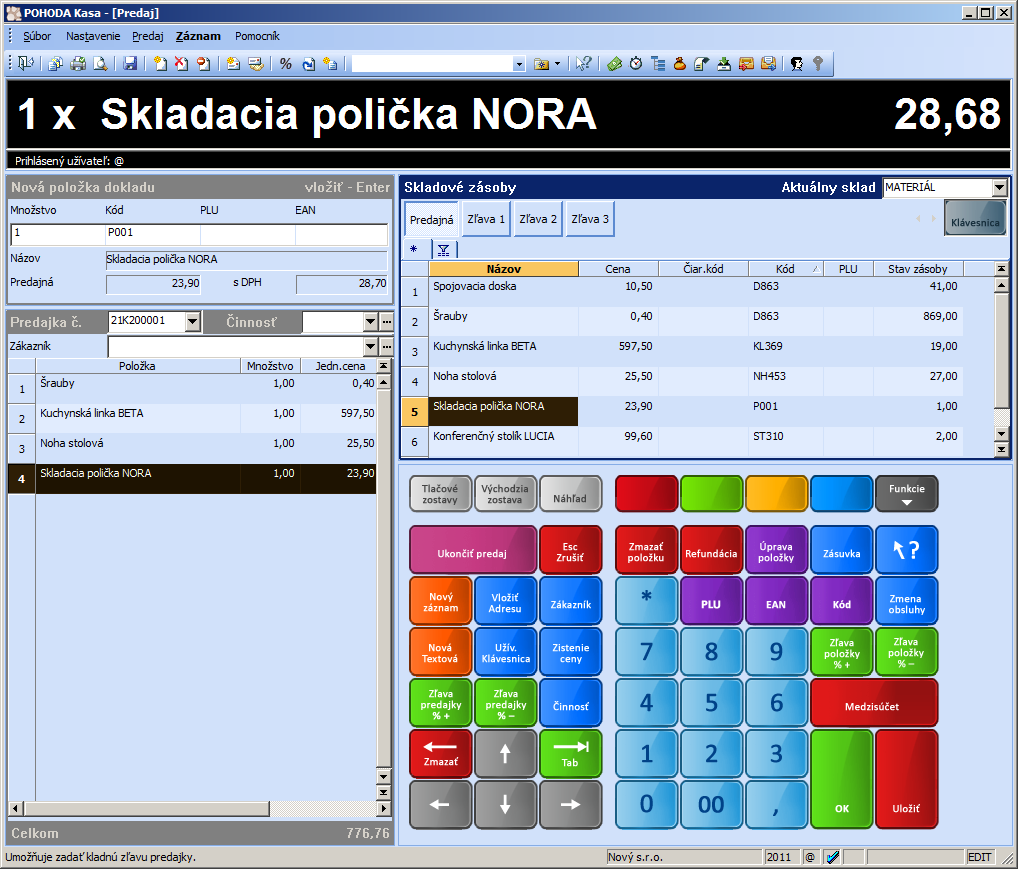Click the red color function button
The width and height of the screenshot is (1018, 869).
click(x=646, y=494)
